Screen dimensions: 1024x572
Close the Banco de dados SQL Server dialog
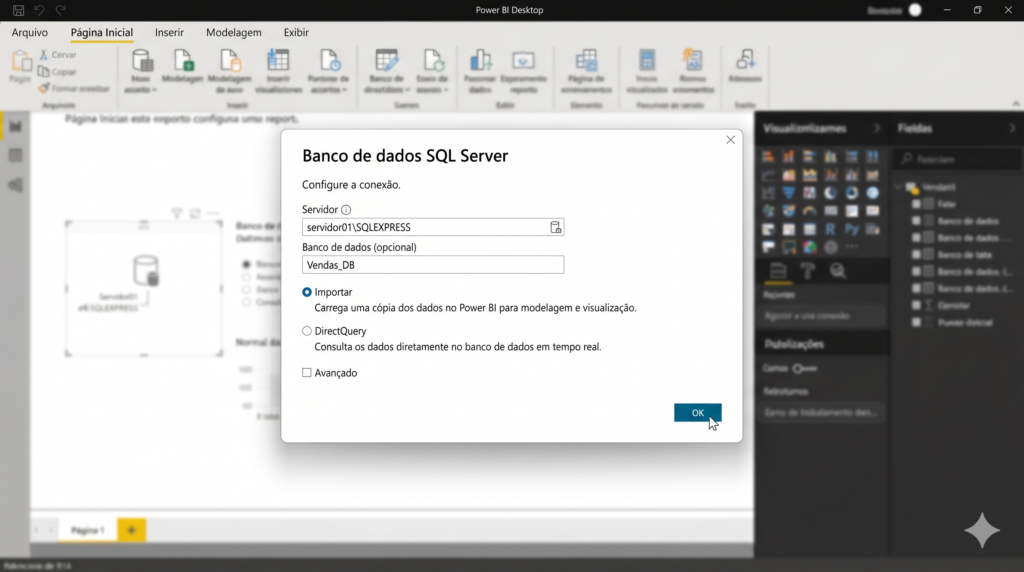[x=730, y=140]
